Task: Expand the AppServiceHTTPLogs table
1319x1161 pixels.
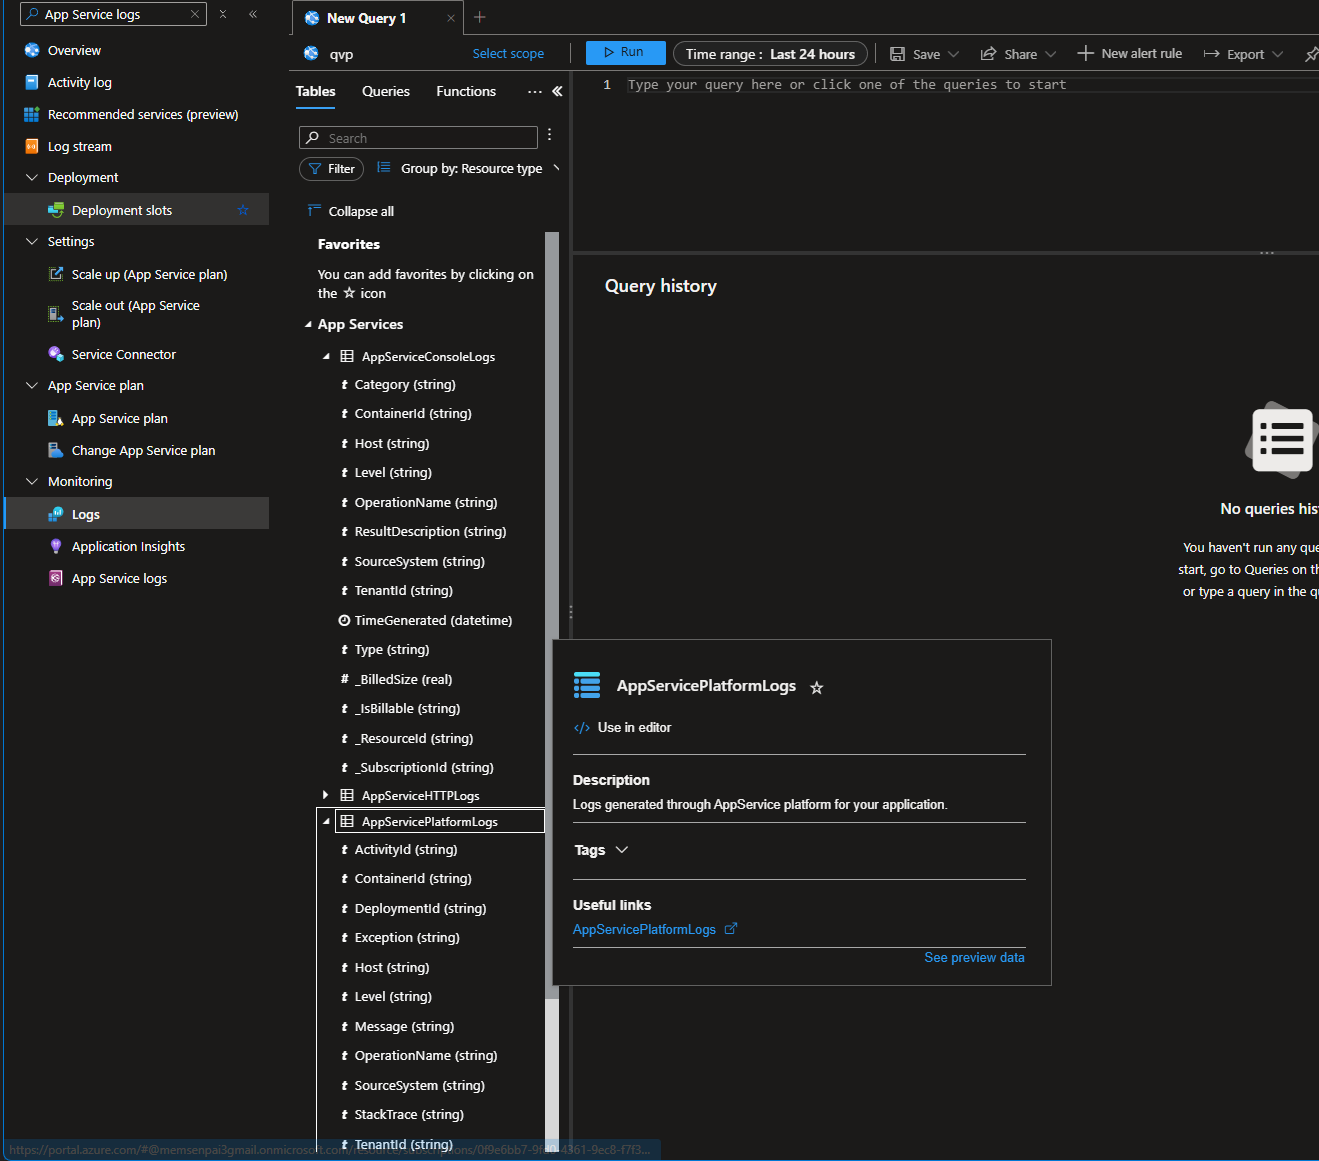Action: coord(326,795)
